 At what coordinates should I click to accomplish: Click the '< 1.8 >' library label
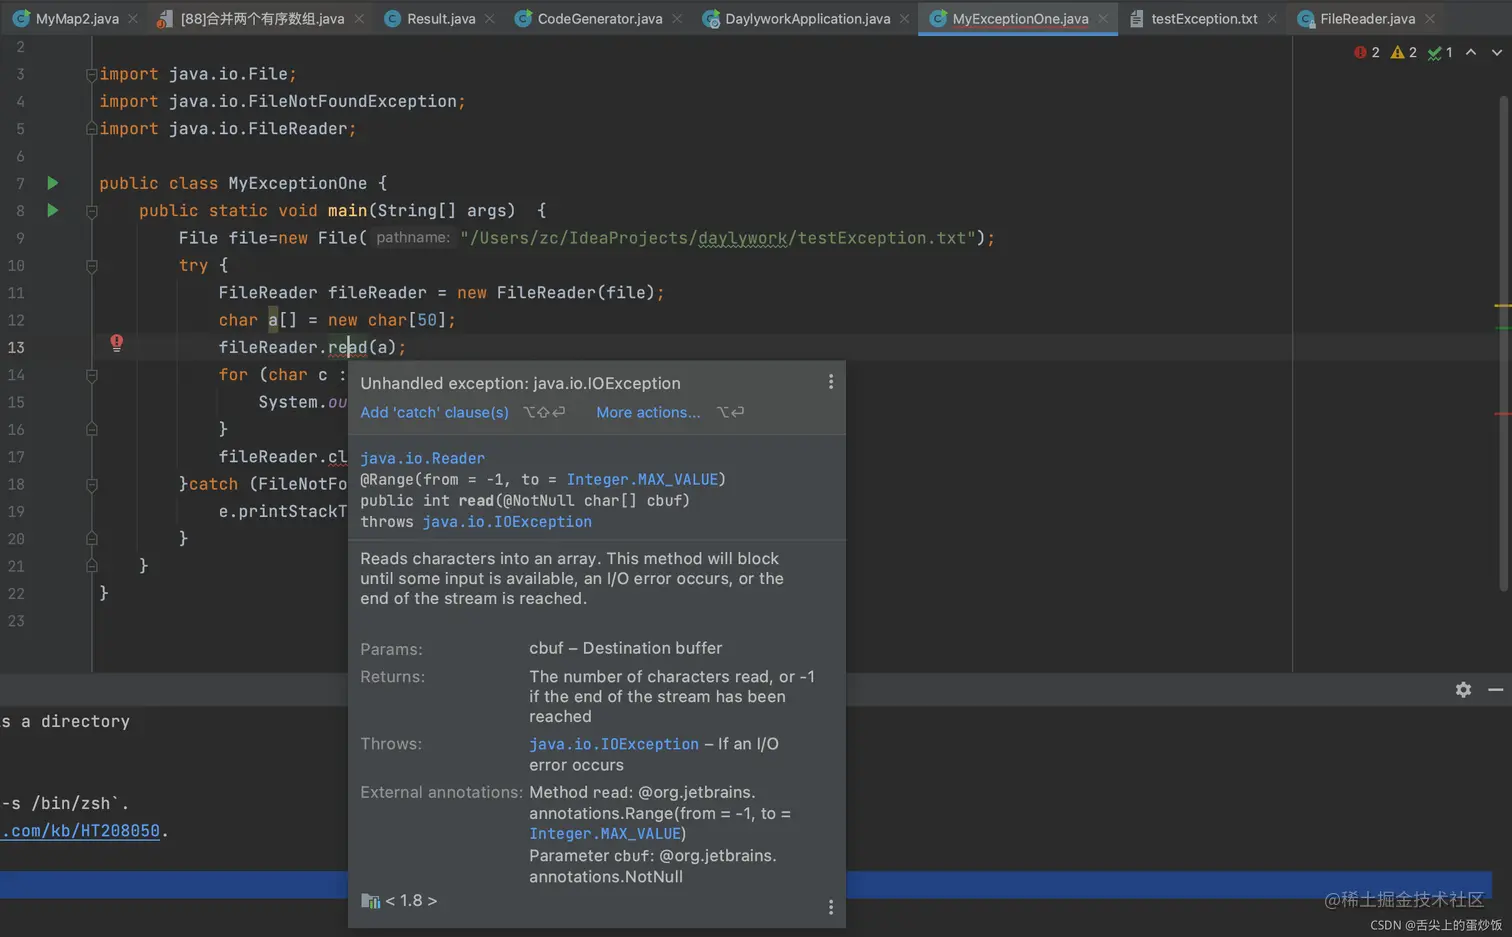[x=411, y=900]
